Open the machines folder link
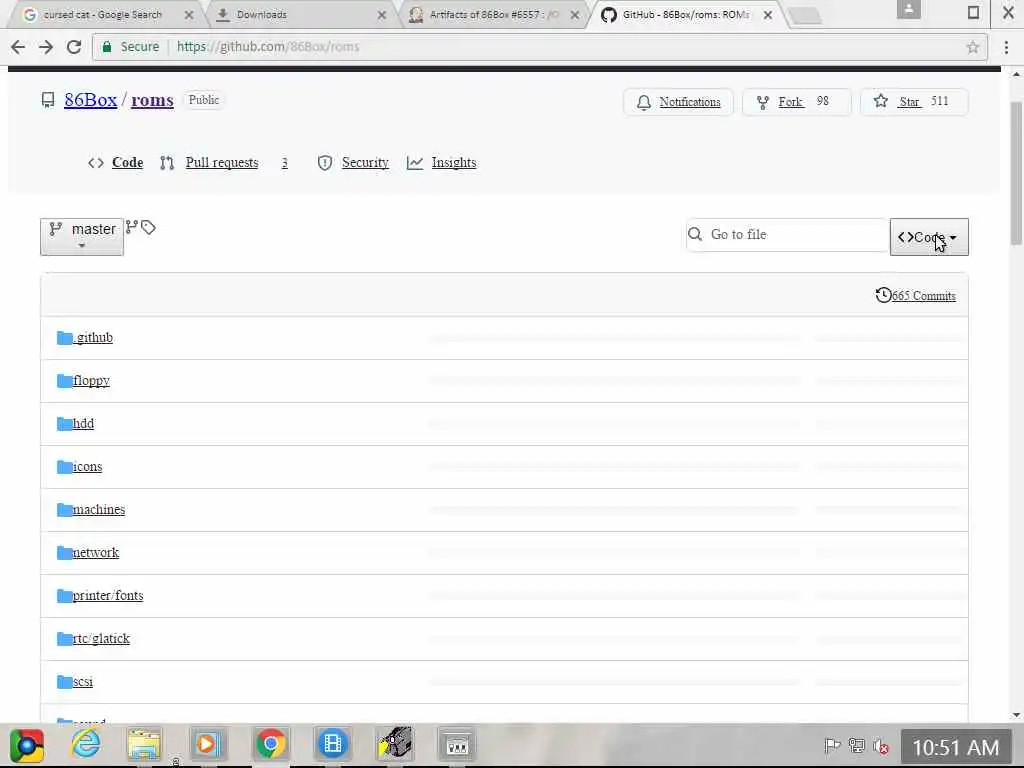 click(99, 509)
